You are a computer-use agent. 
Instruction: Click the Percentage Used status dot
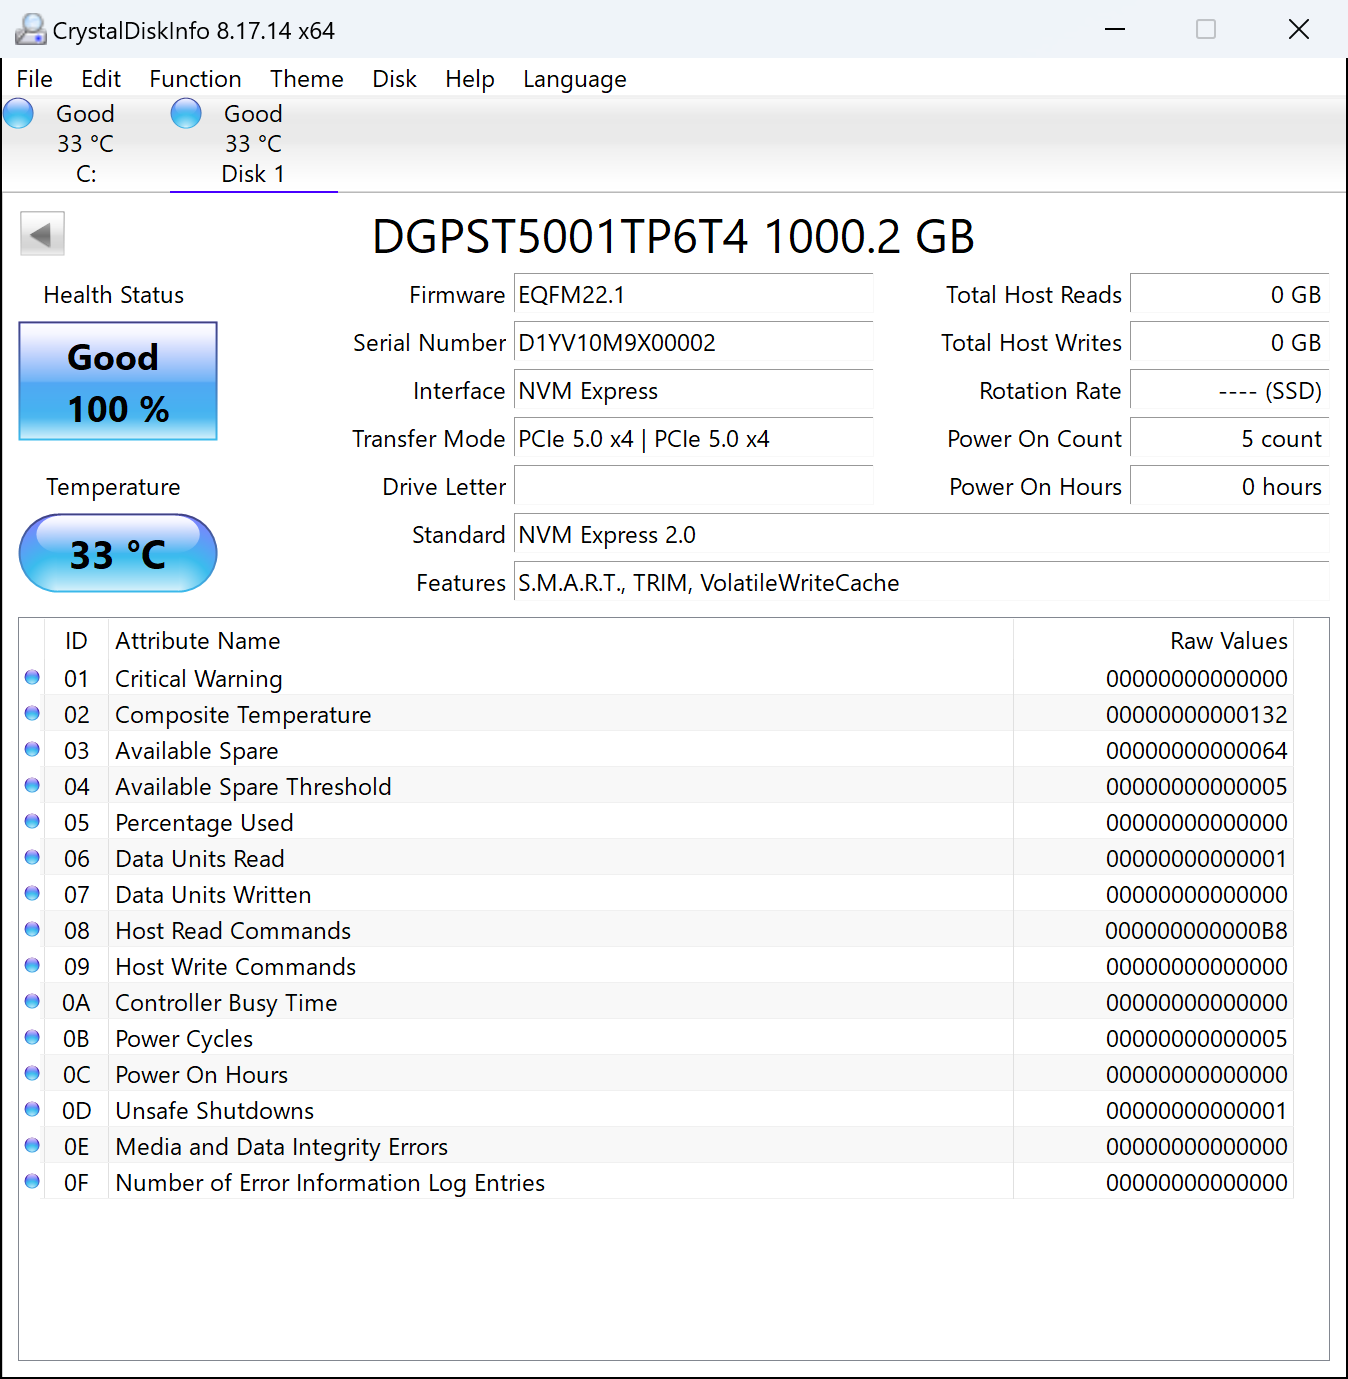pos(32,822)
